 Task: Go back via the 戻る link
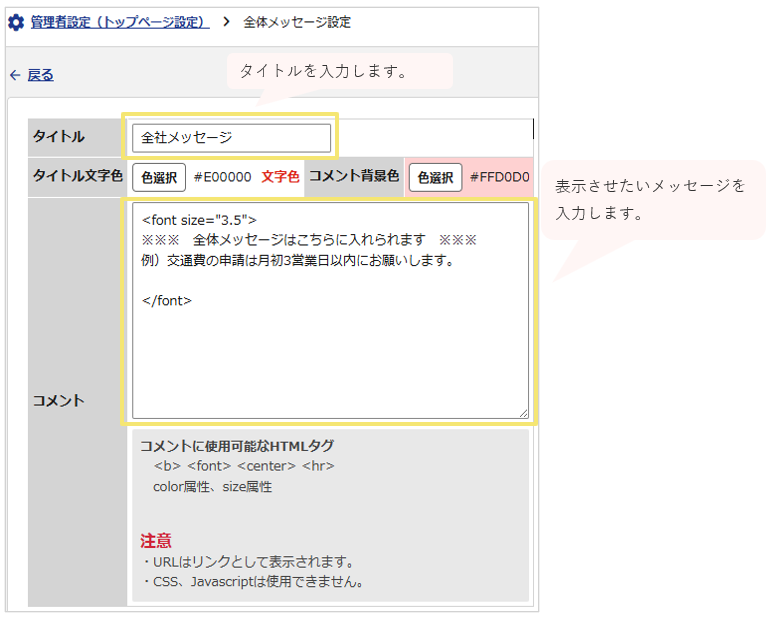[40, 75]
